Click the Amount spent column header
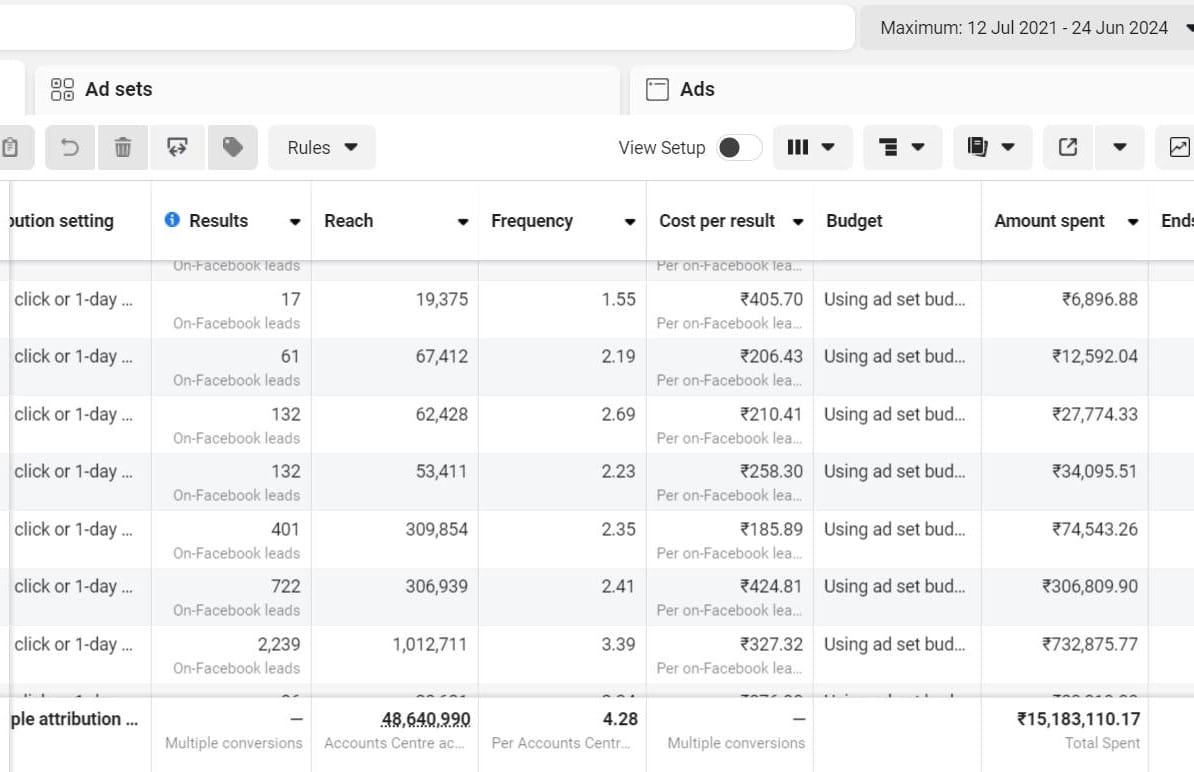This screenshot has height=772, width=1194. [1049, 221]
